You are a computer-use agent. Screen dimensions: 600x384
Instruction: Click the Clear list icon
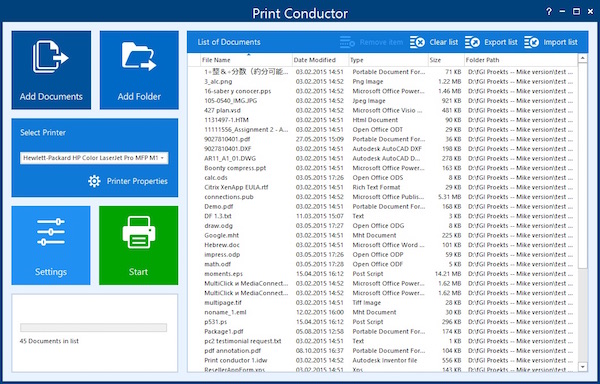417,42
